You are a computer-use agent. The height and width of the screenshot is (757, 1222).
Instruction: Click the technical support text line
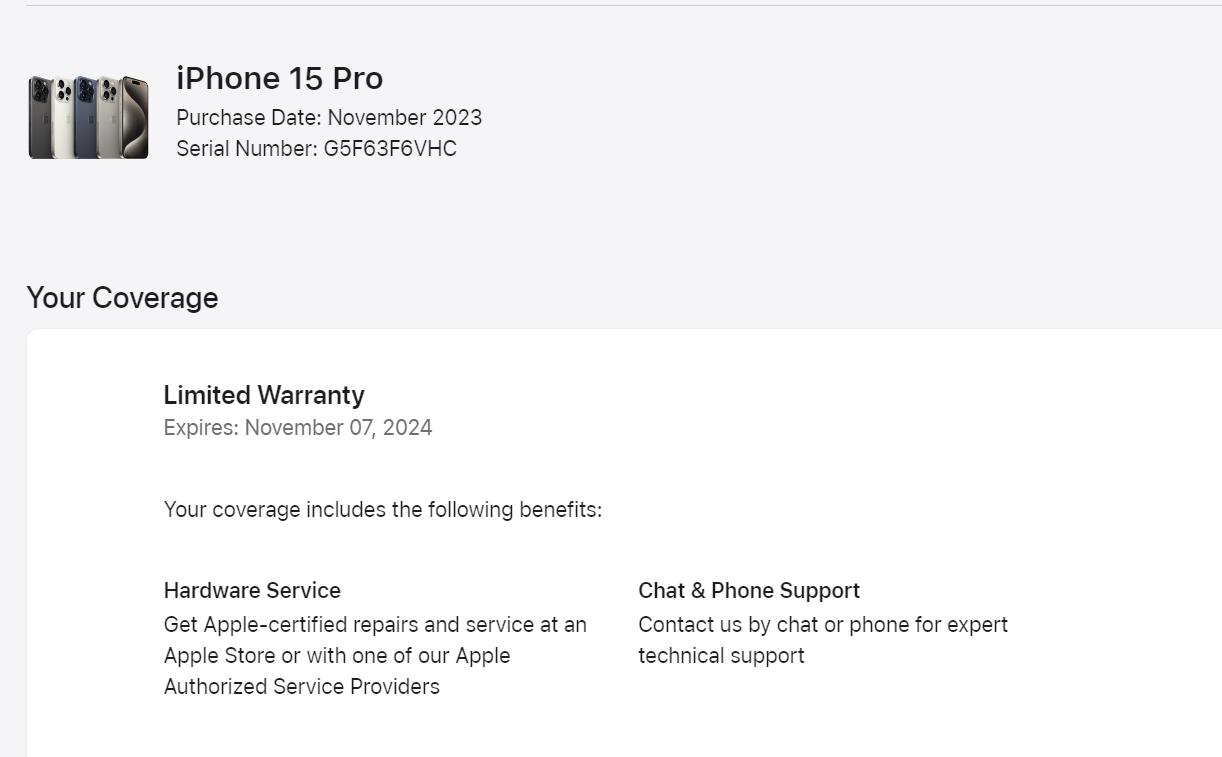(721, 656)
